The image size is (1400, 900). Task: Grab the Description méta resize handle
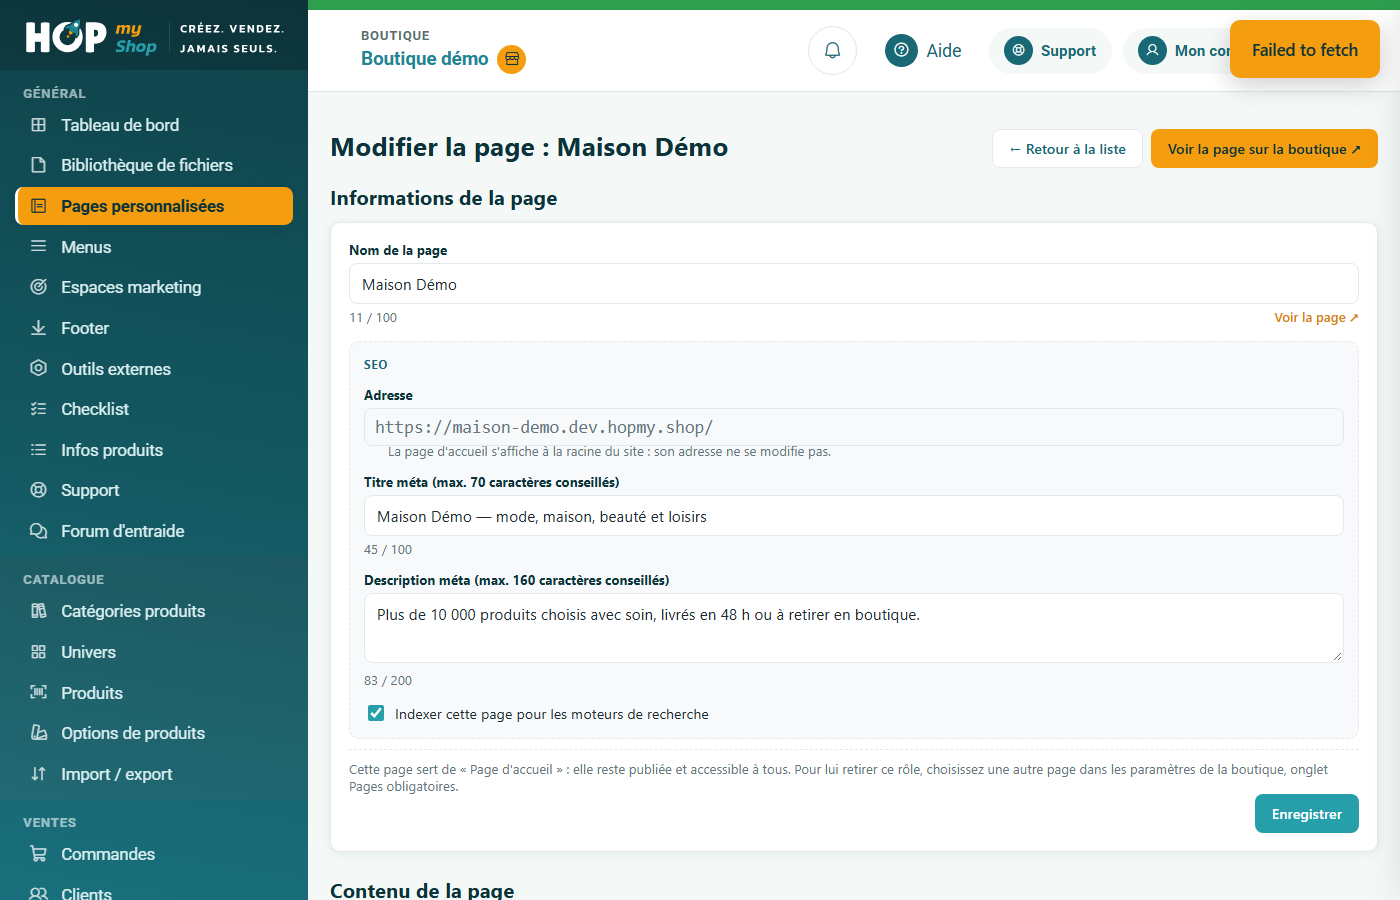click(x=1337, y=656)
